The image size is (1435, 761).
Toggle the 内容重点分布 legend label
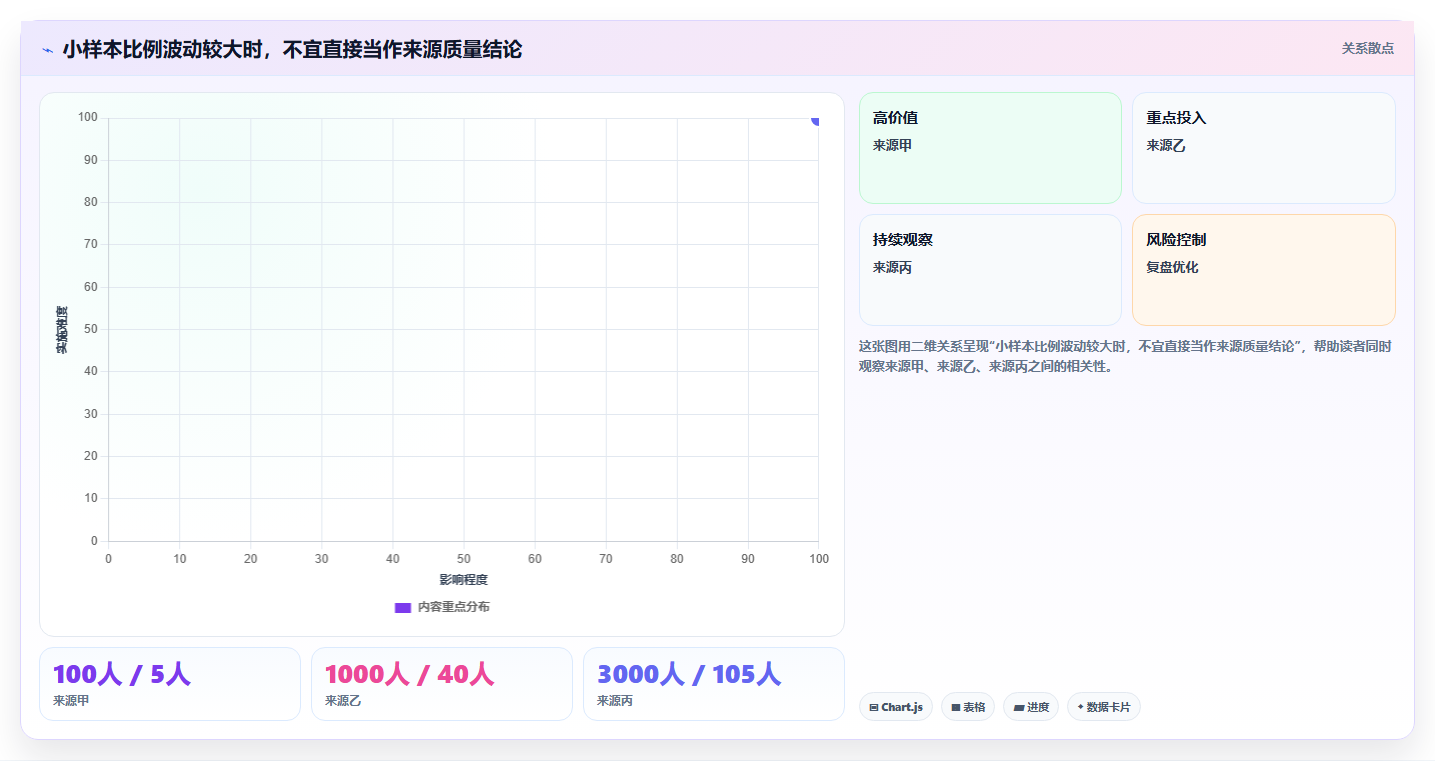pyautogui.click(x=453, y=607)
